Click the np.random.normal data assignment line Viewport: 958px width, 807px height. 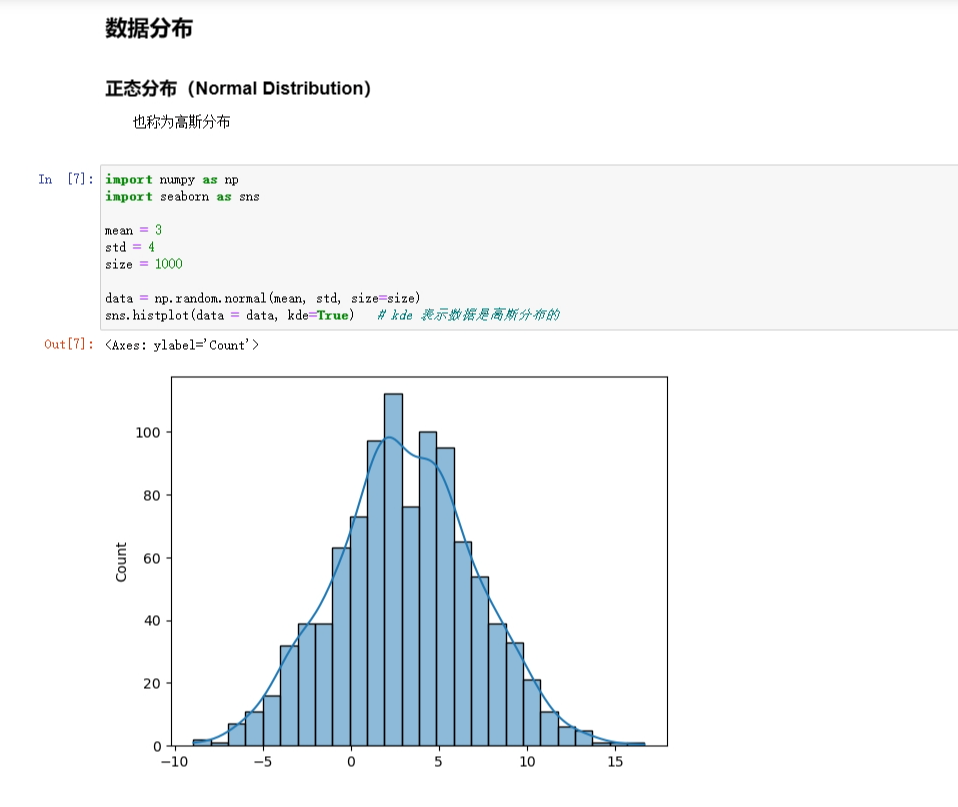(x=263, y=298)
